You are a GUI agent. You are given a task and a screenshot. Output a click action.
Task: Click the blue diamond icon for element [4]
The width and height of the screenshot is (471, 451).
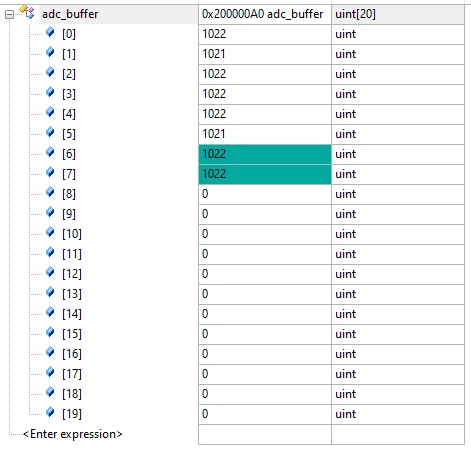(x=50, y=112)
